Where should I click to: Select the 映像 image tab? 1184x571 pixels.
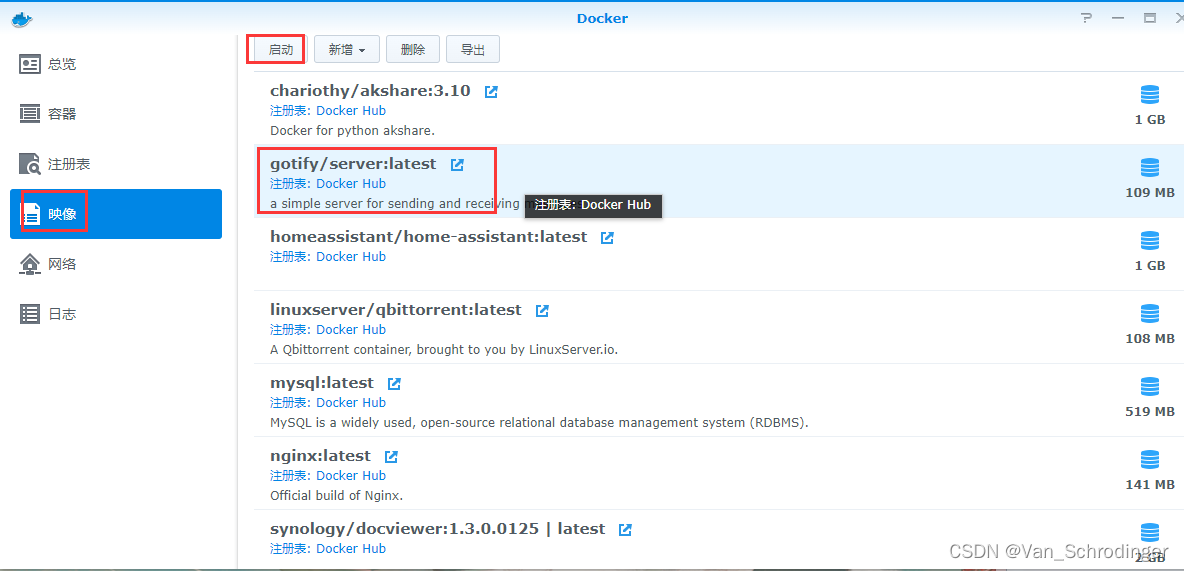(116, 214)
